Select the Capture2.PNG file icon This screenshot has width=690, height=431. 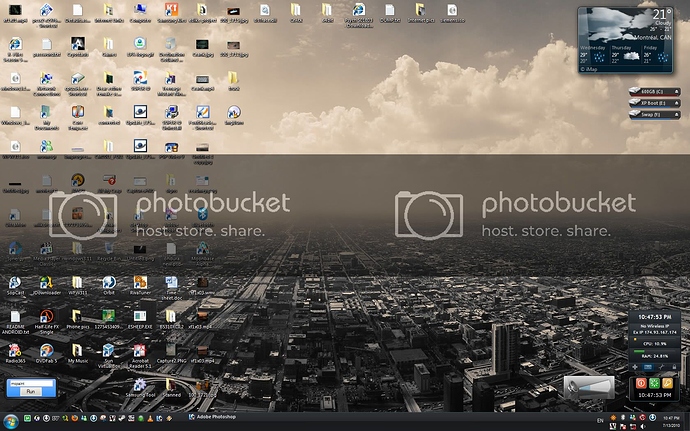click(171, 351)
